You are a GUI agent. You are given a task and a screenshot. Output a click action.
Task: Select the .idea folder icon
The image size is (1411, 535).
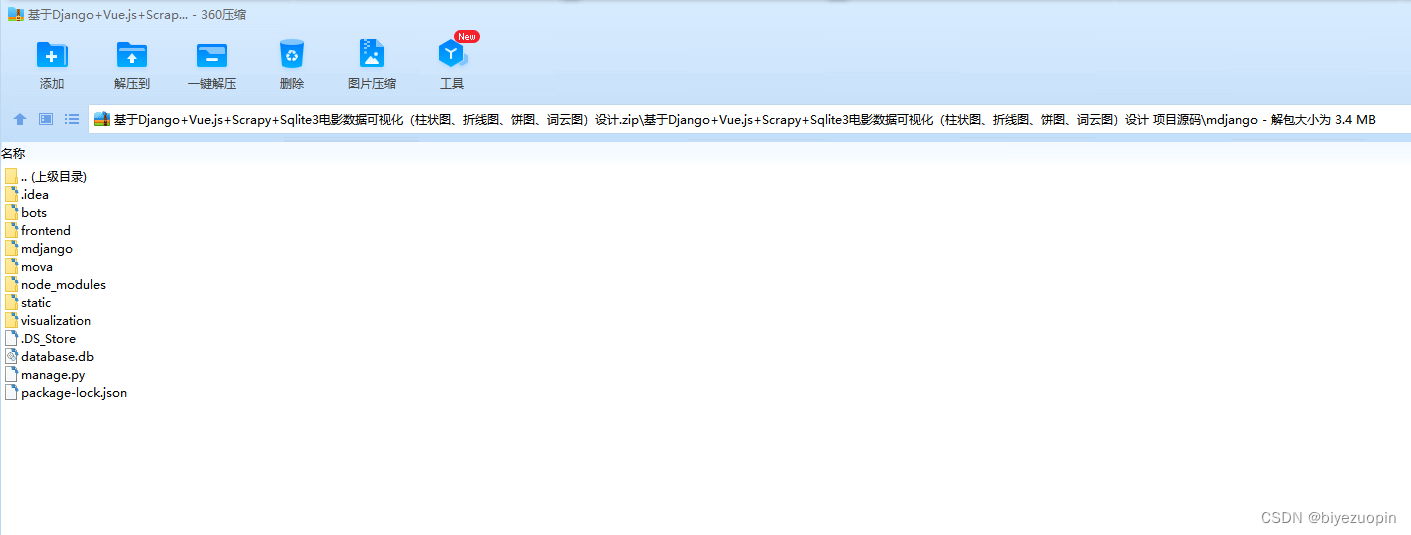[x=12, y=194]
